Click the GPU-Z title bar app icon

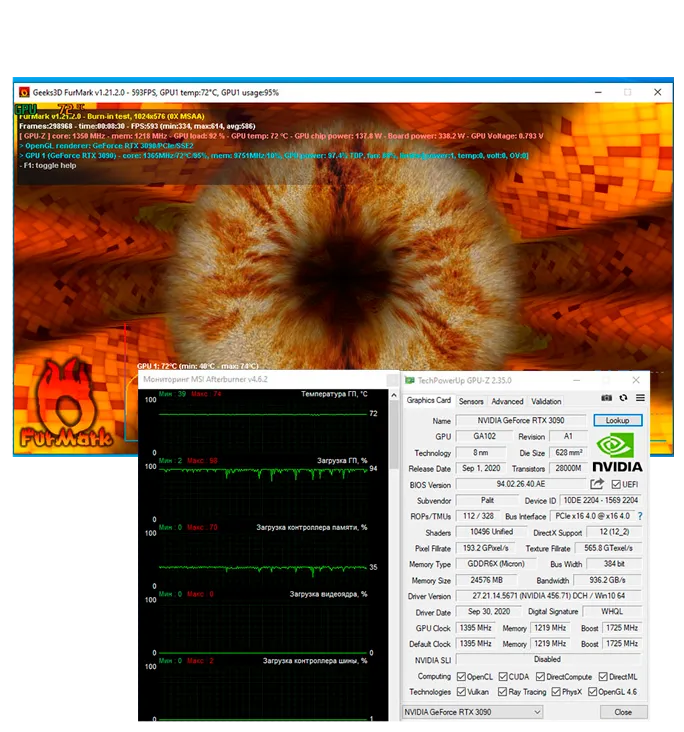[x=409, y=380]
